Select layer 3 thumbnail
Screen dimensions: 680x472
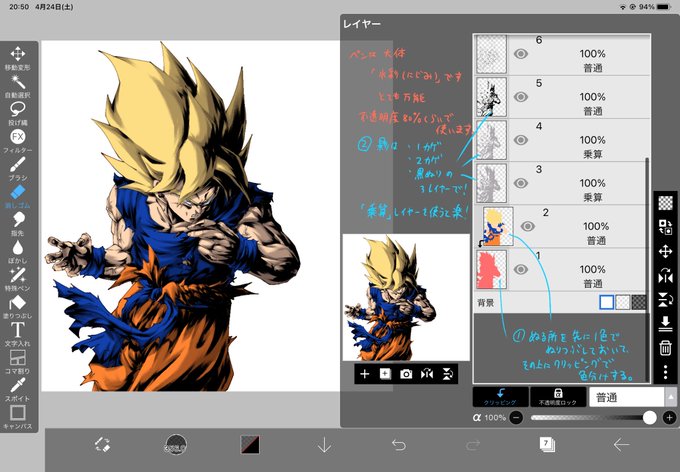491,183
